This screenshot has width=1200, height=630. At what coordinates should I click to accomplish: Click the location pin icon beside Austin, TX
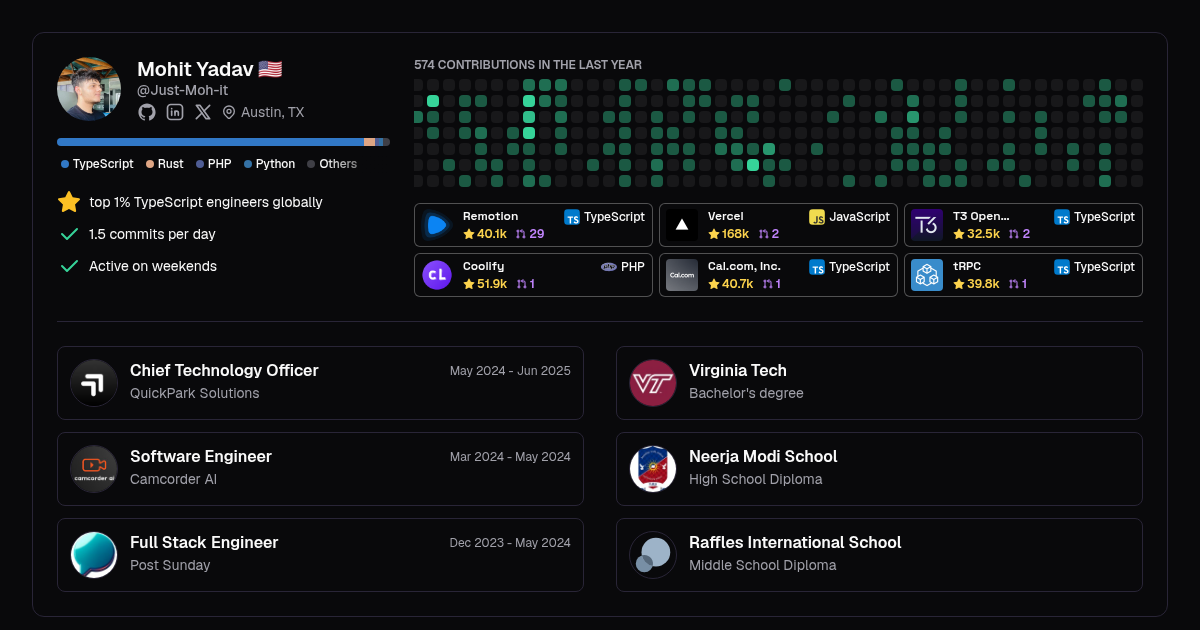229,112
